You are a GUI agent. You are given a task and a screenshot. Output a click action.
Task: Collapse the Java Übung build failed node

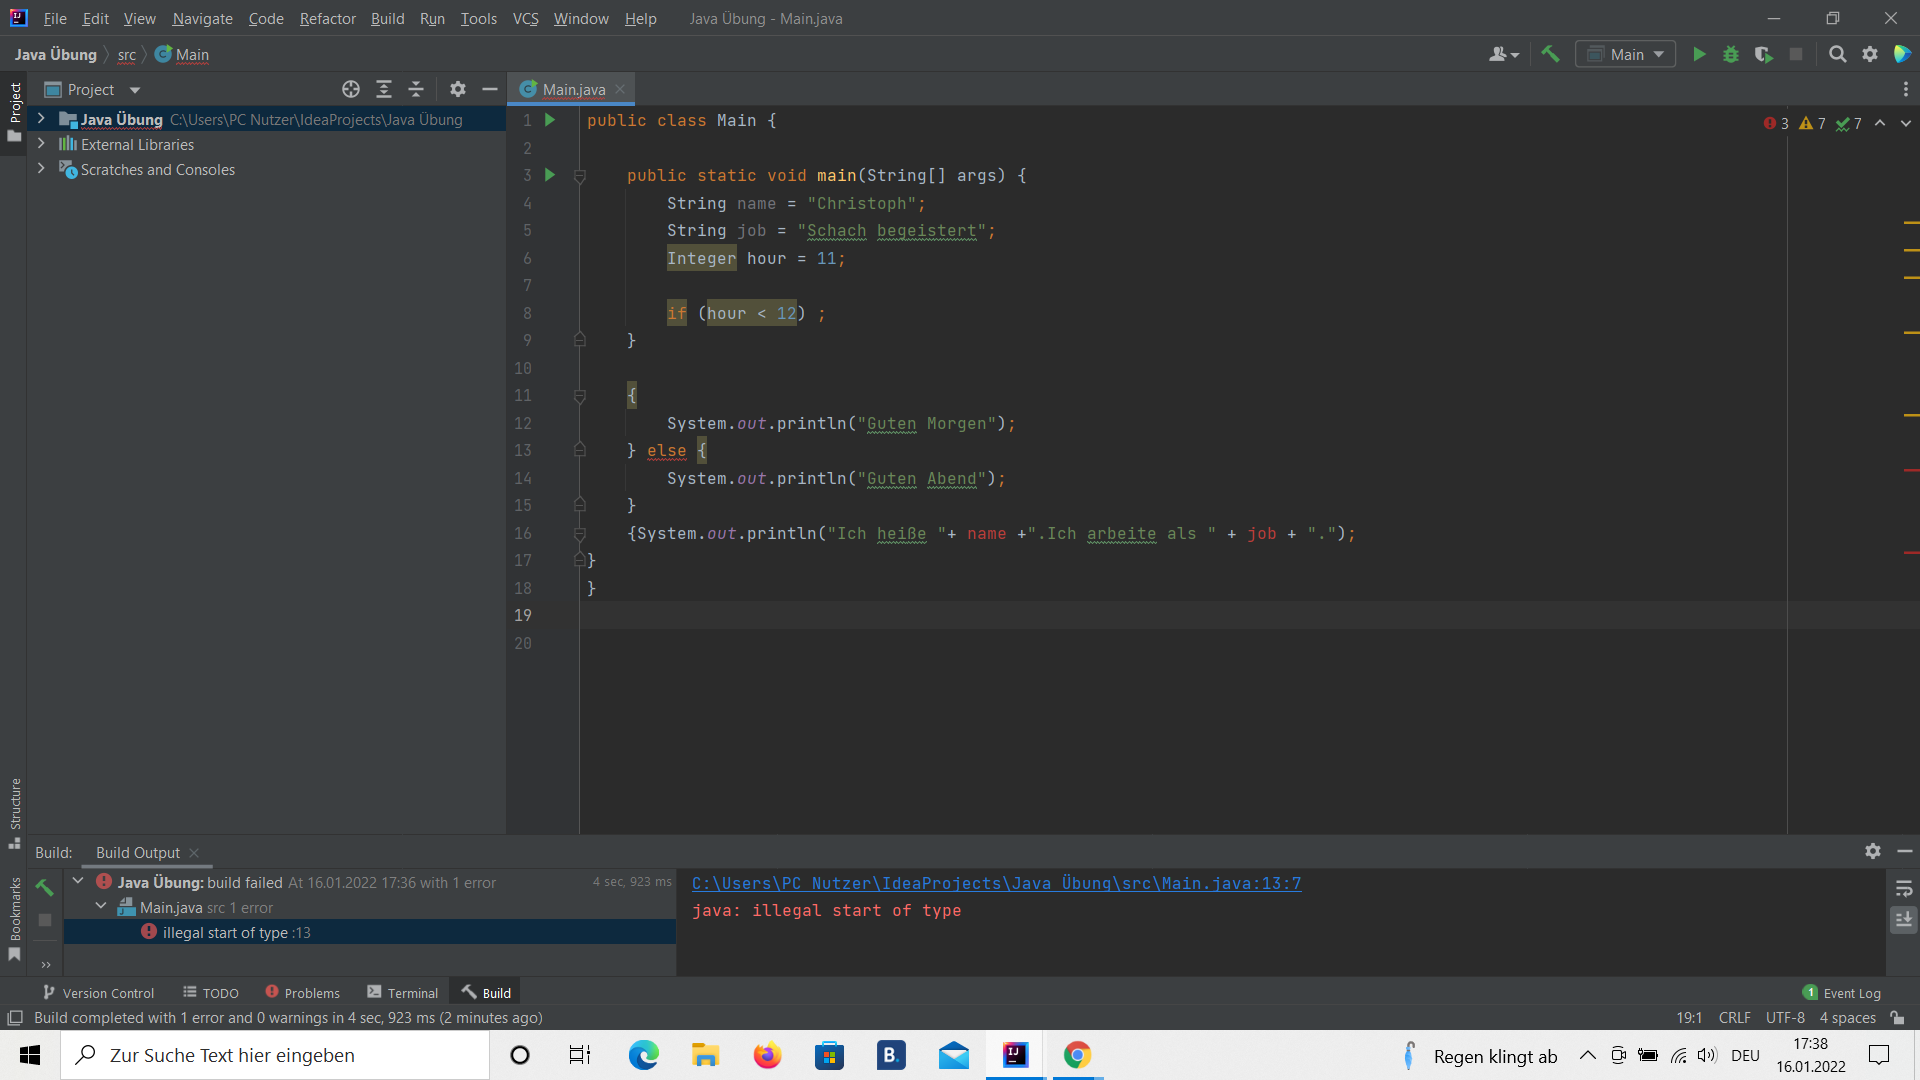[x=78, y=881]
